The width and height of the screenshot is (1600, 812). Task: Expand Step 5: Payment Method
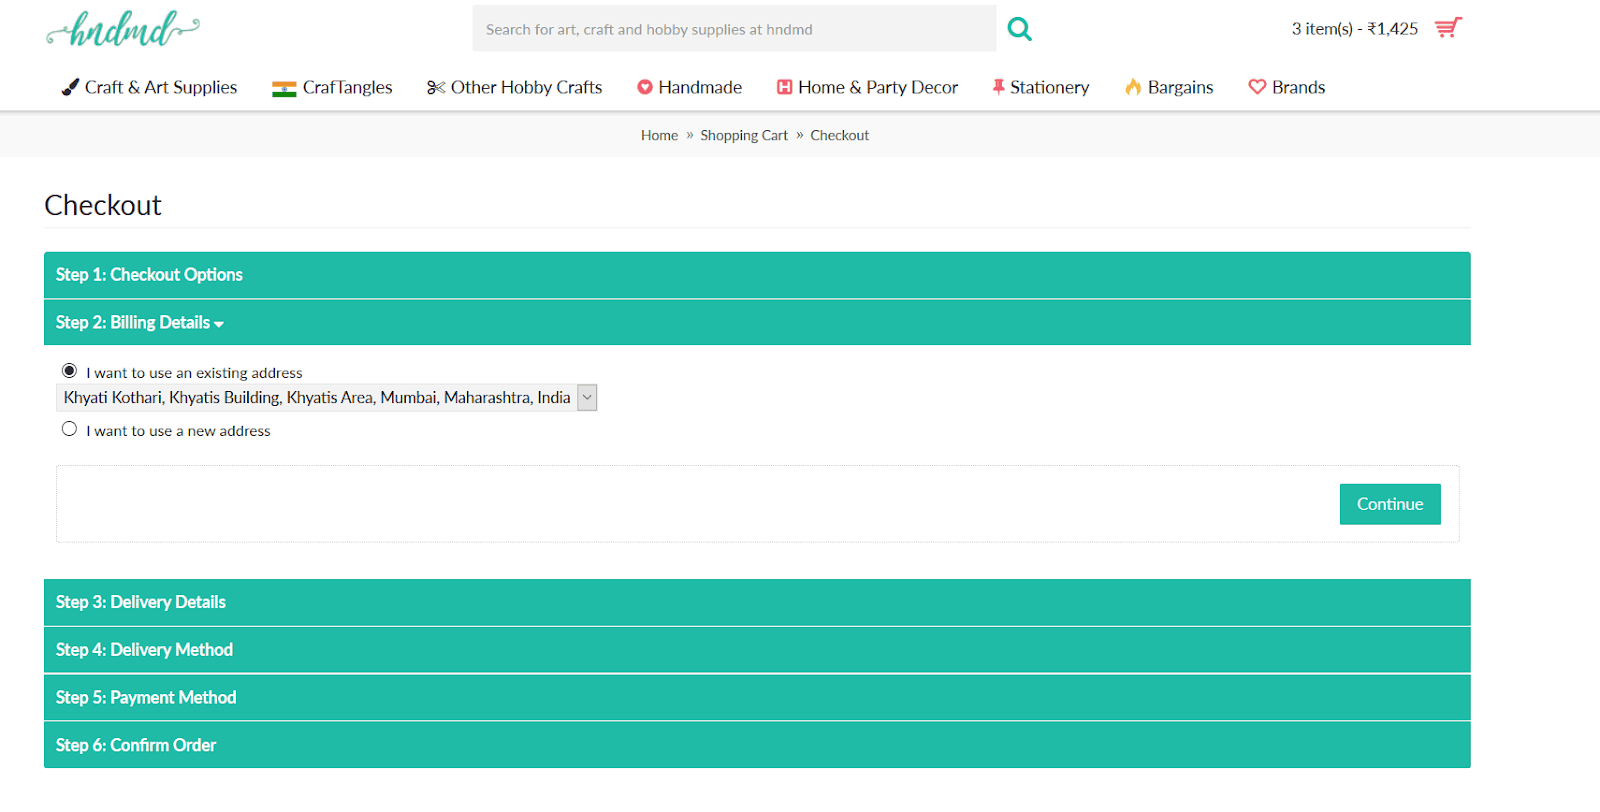click(x=757, y=698)
